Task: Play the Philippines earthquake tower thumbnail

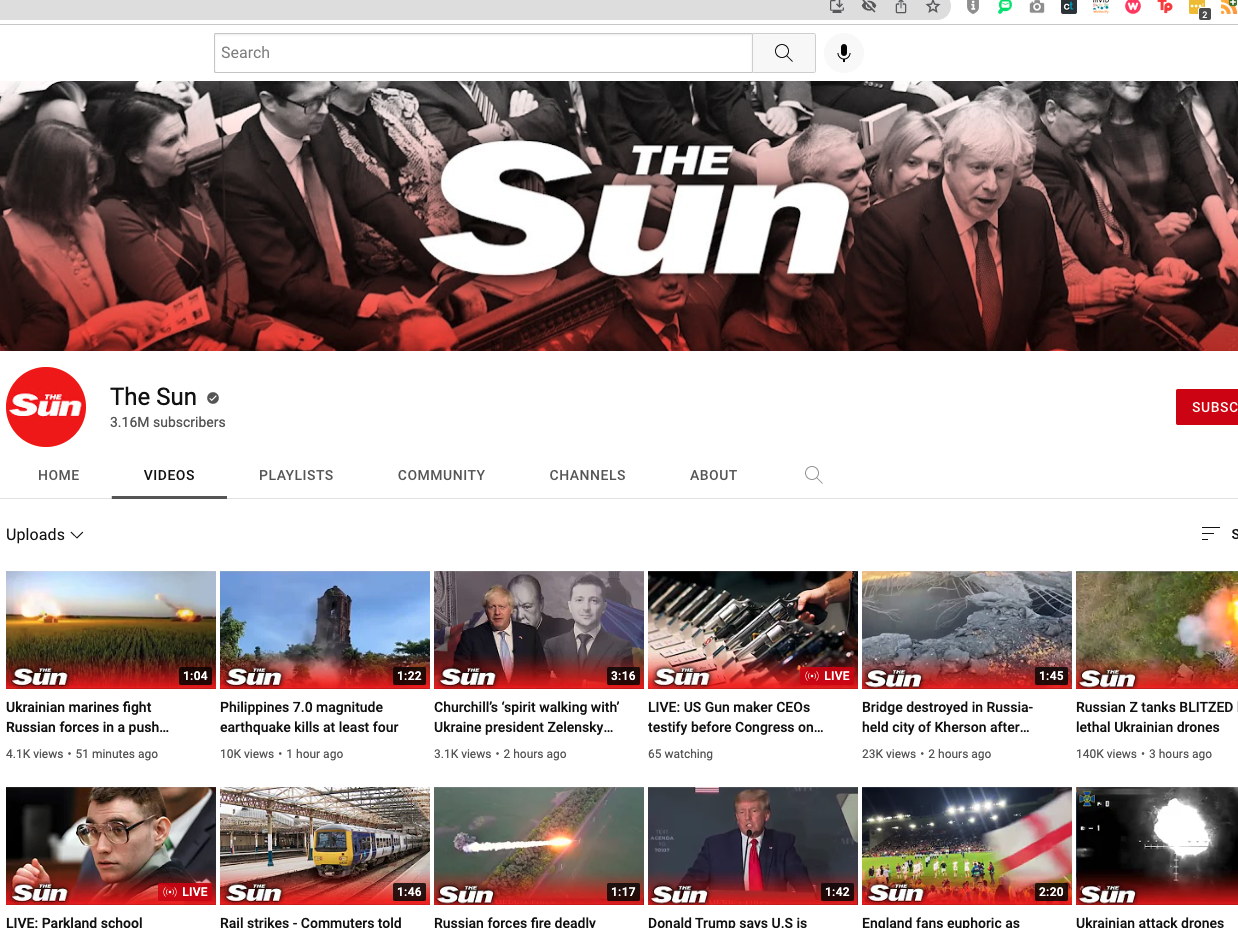Action: (325, 630)
